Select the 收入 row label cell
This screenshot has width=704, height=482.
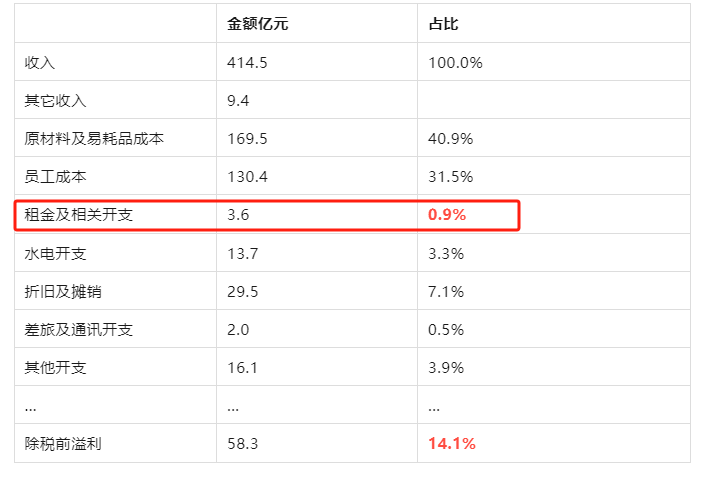click(40, 62)
